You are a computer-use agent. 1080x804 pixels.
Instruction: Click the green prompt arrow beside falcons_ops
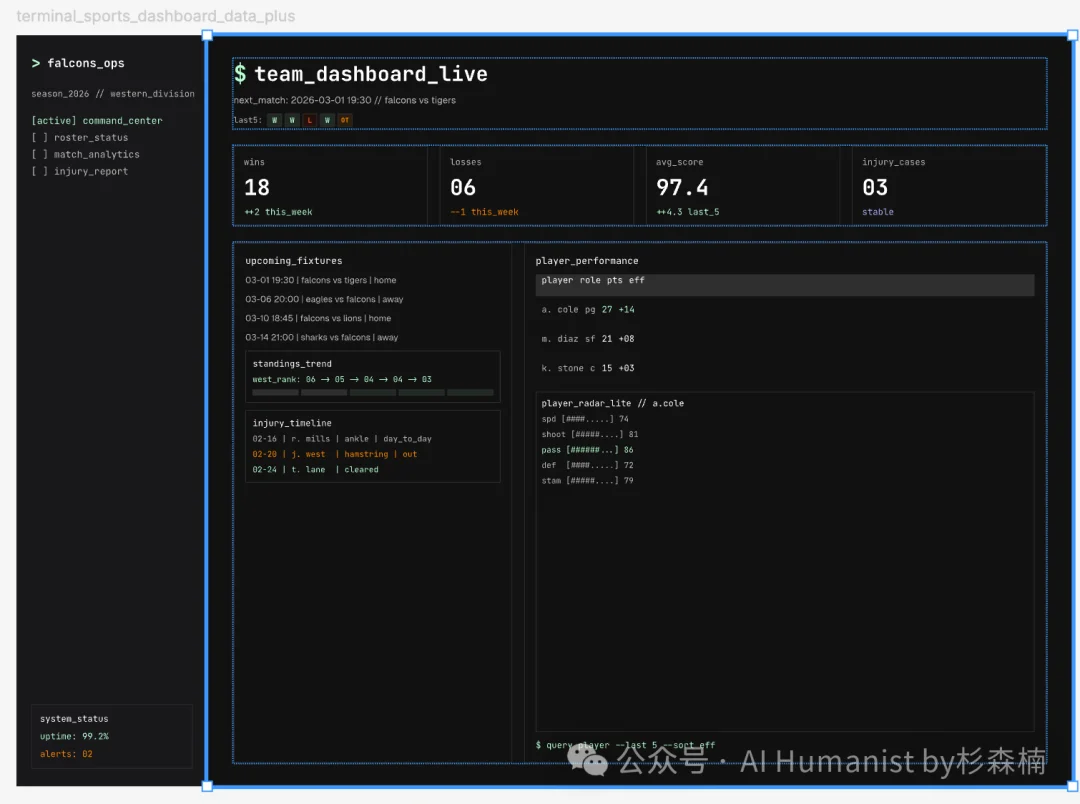pos(35,62)
